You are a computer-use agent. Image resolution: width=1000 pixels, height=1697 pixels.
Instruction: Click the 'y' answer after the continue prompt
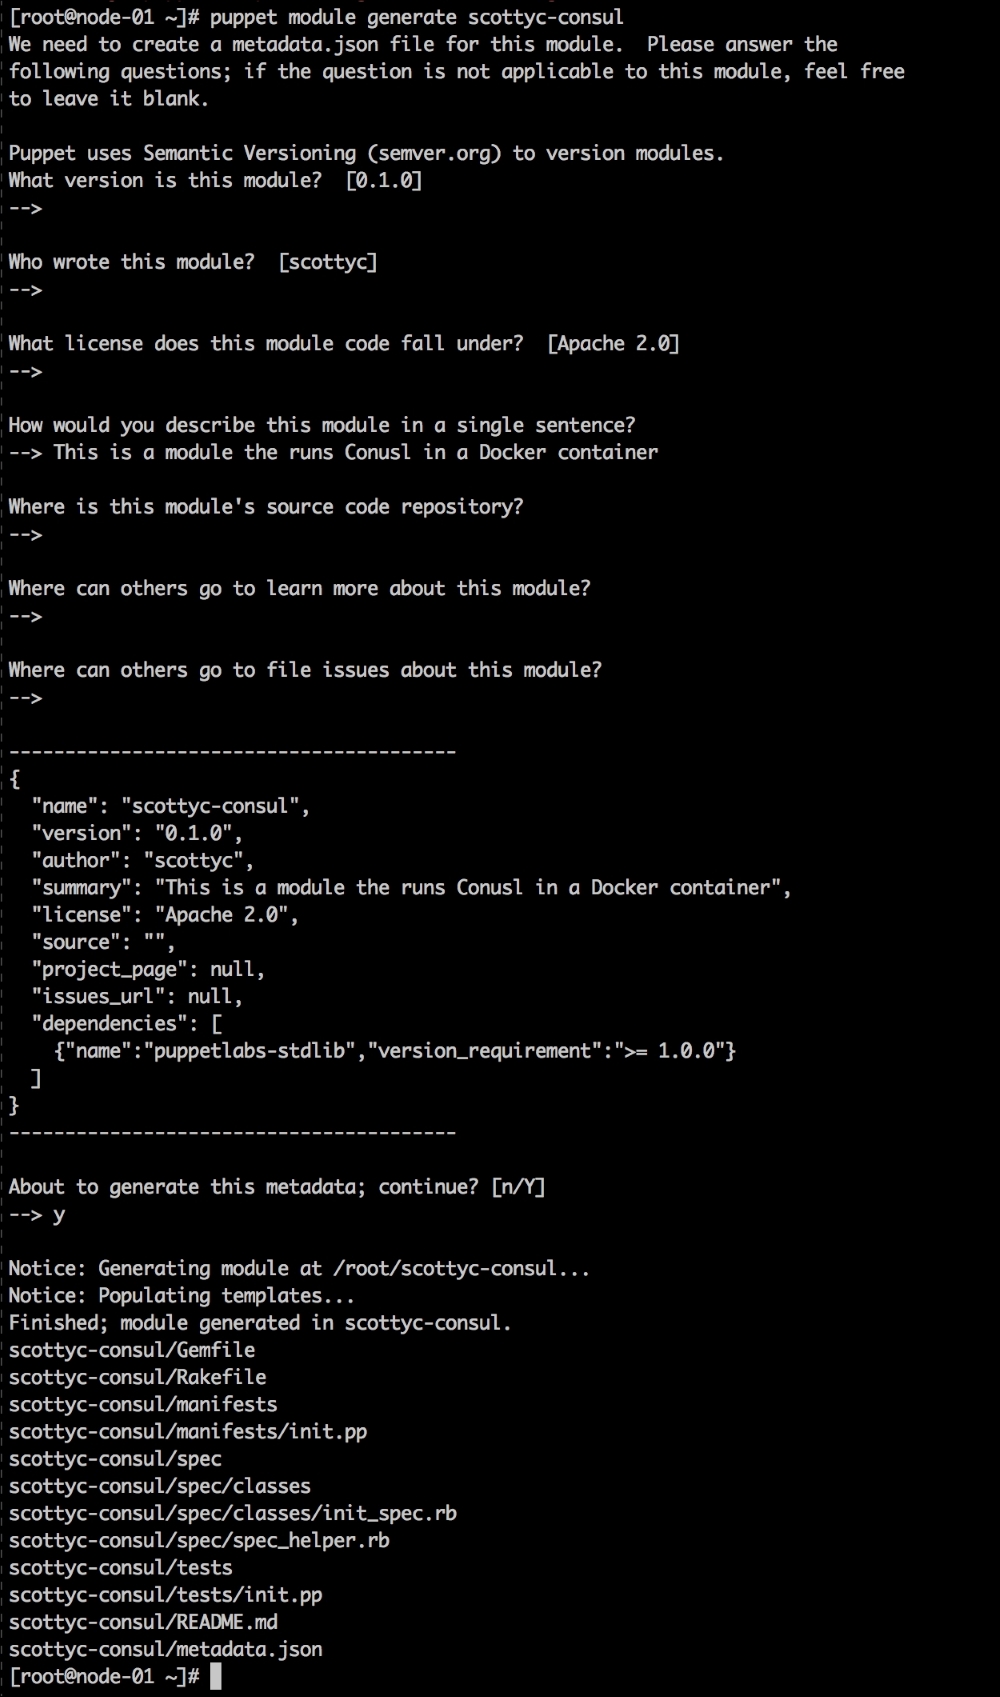click(x=59, y=1215)
